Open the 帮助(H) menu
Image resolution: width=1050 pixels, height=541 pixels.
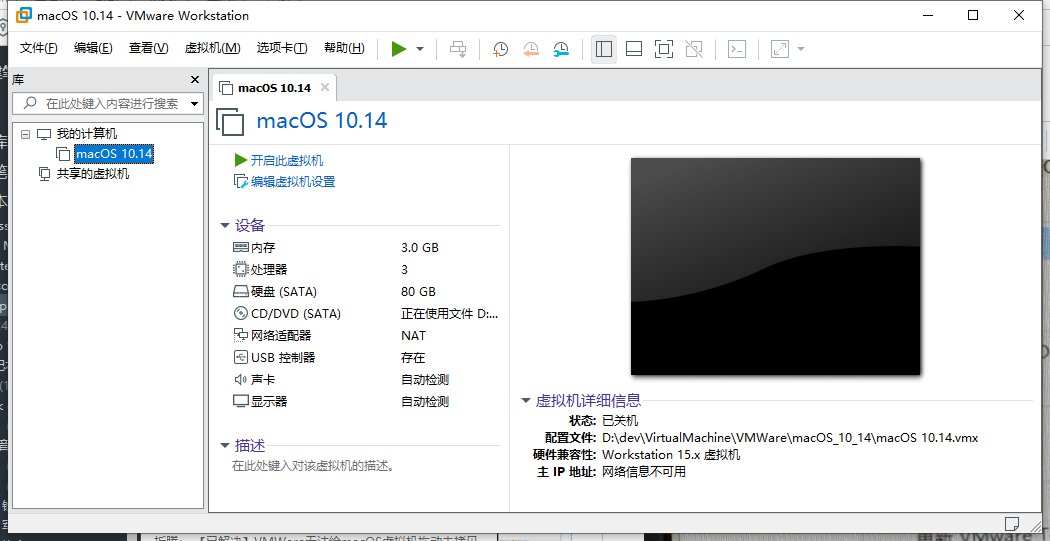[344, 48]
